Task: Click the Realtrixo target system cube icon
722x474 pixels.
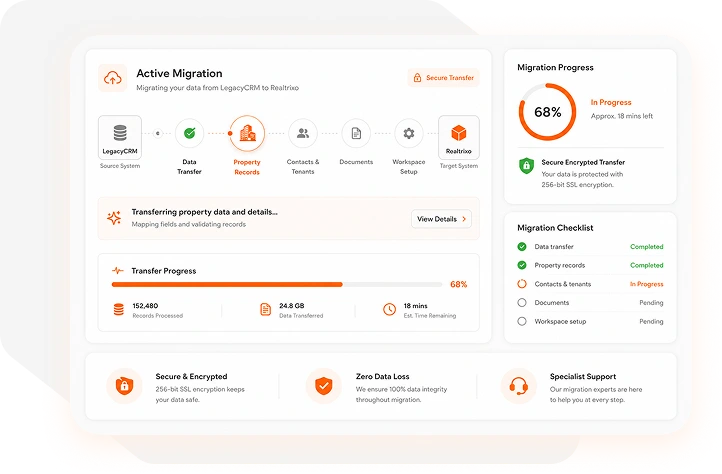Action: (459, 133)
